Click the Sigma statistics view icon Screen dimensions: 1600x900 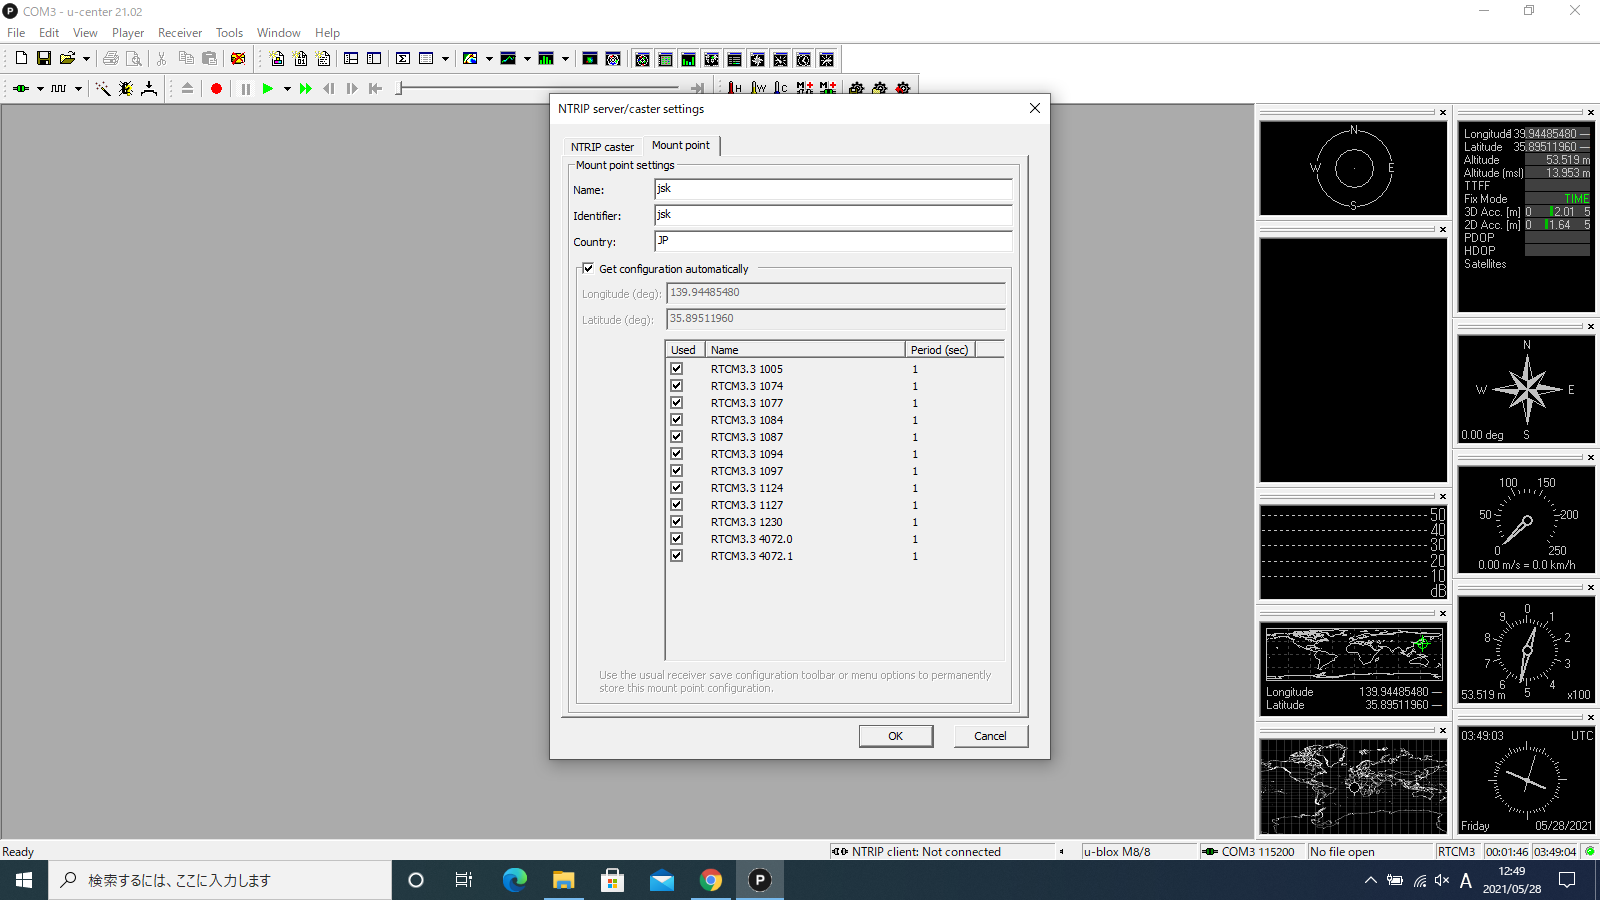pos(403,59)
